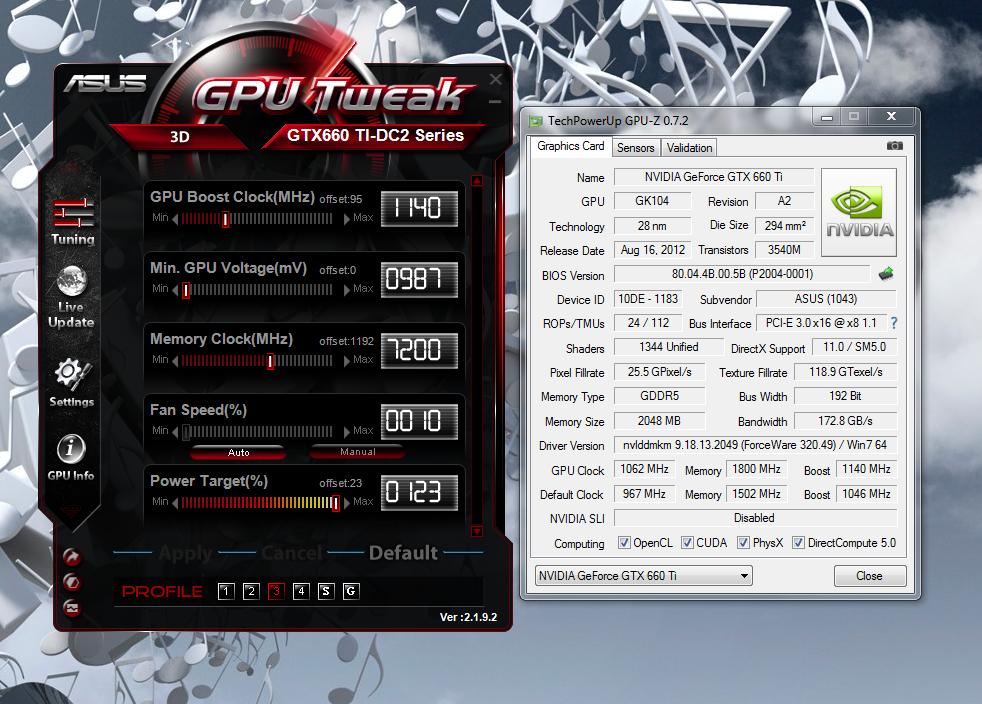This screenshot has height=704, width=982.
Task: Increase Power Target with Max arrow
Action: pyautogui.click(x=346, y=503)
